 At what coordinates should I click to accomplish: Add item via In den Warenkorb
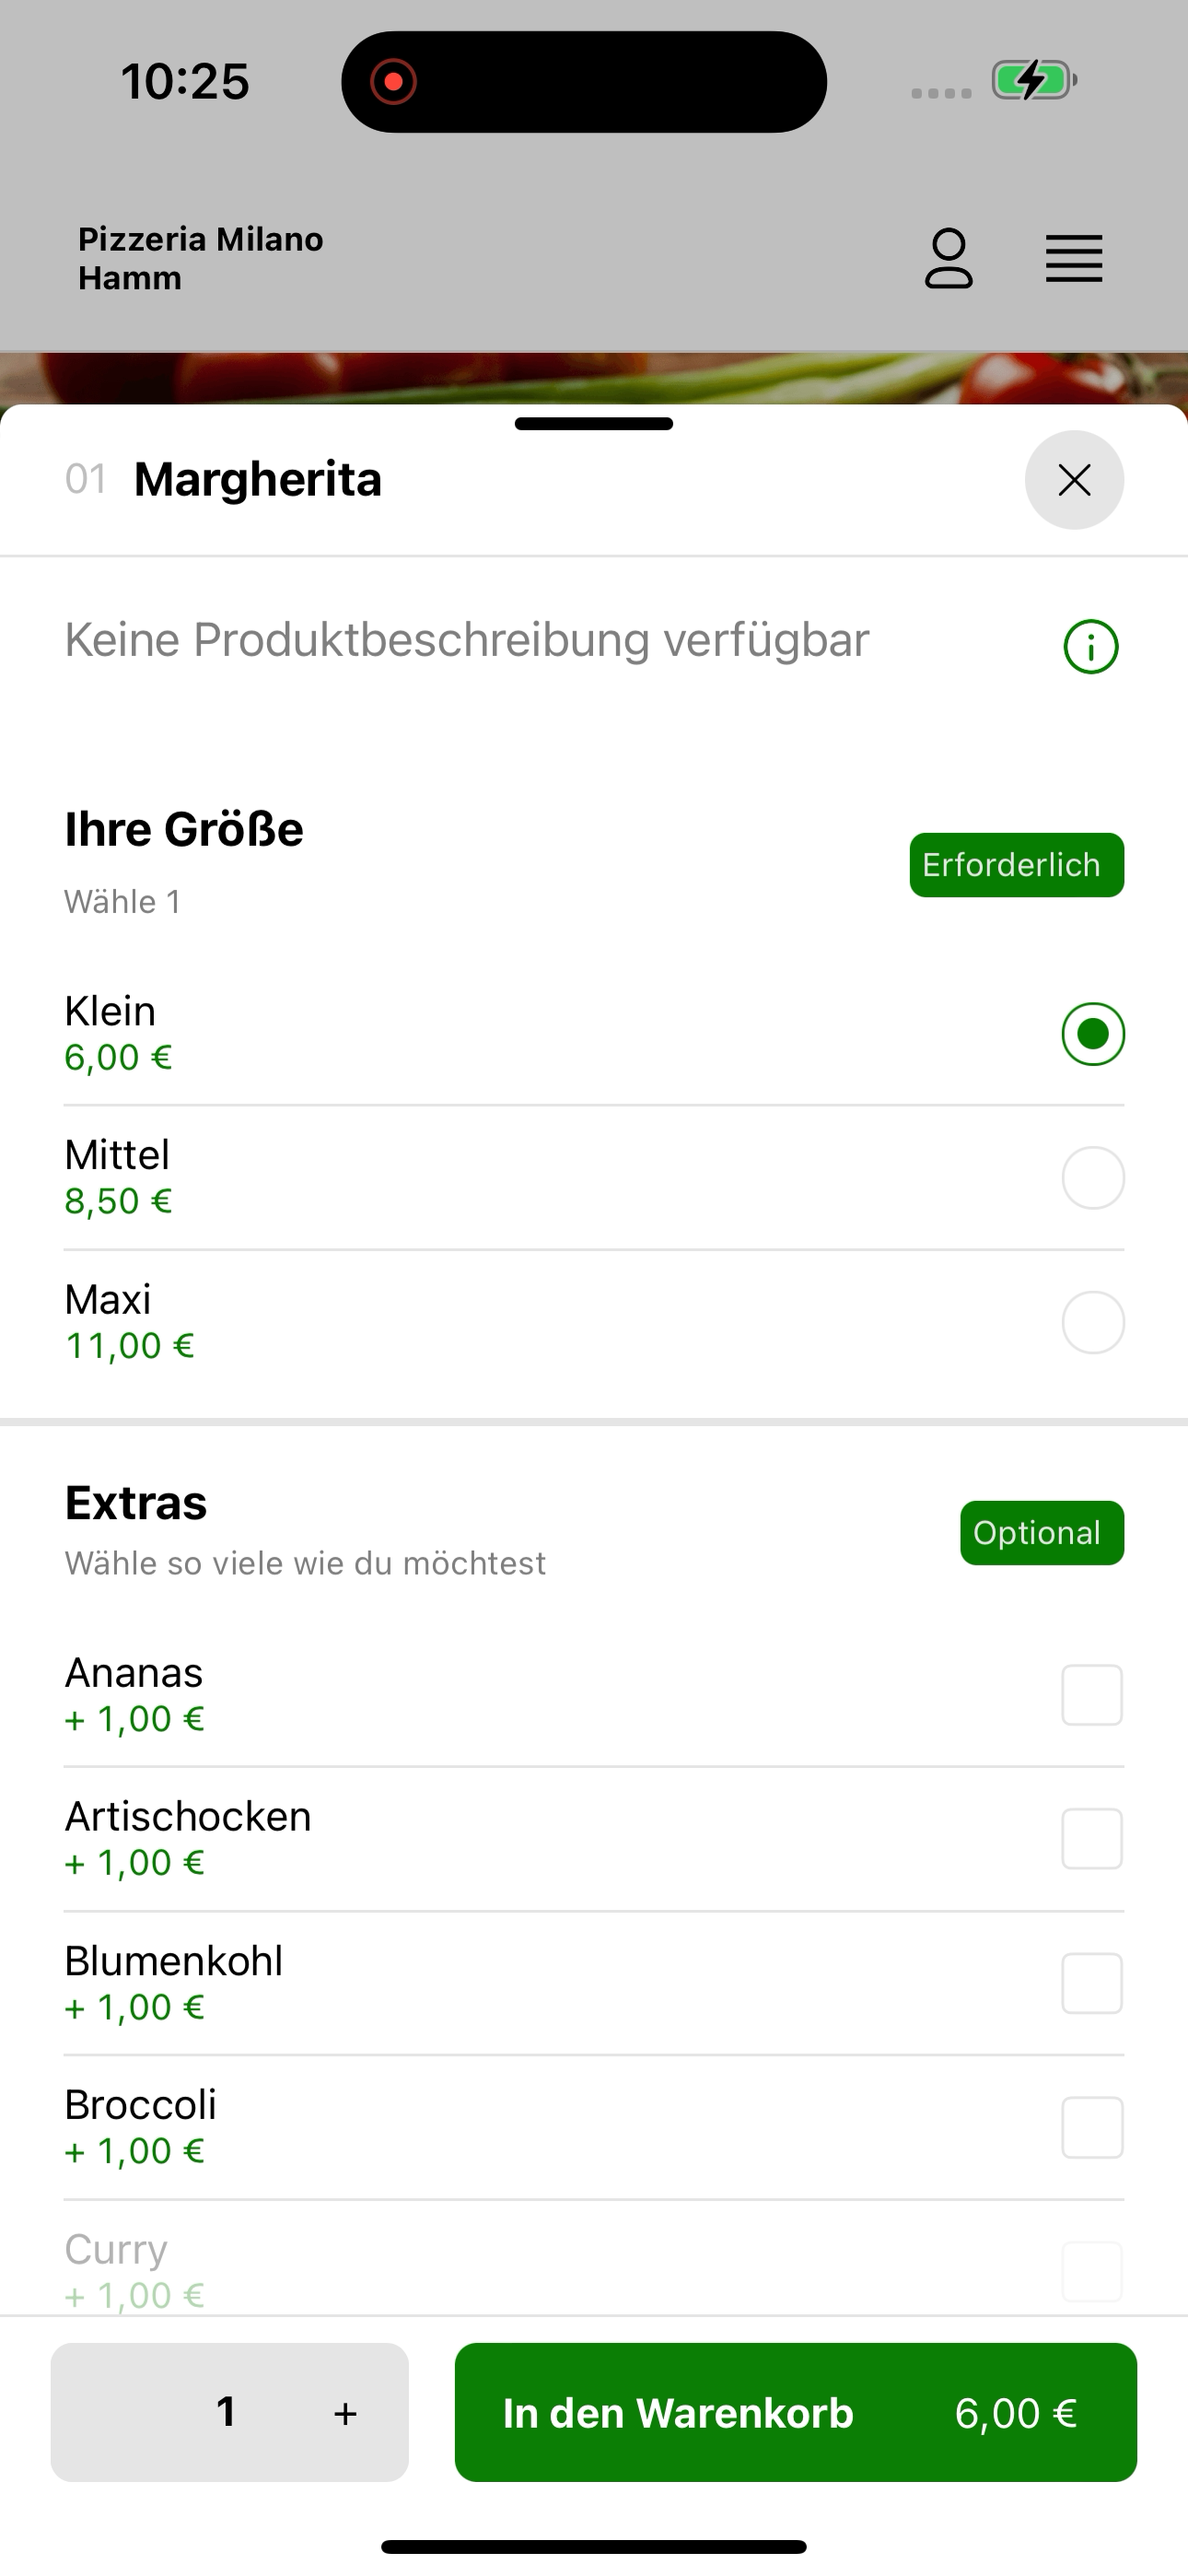(796, 2412)
